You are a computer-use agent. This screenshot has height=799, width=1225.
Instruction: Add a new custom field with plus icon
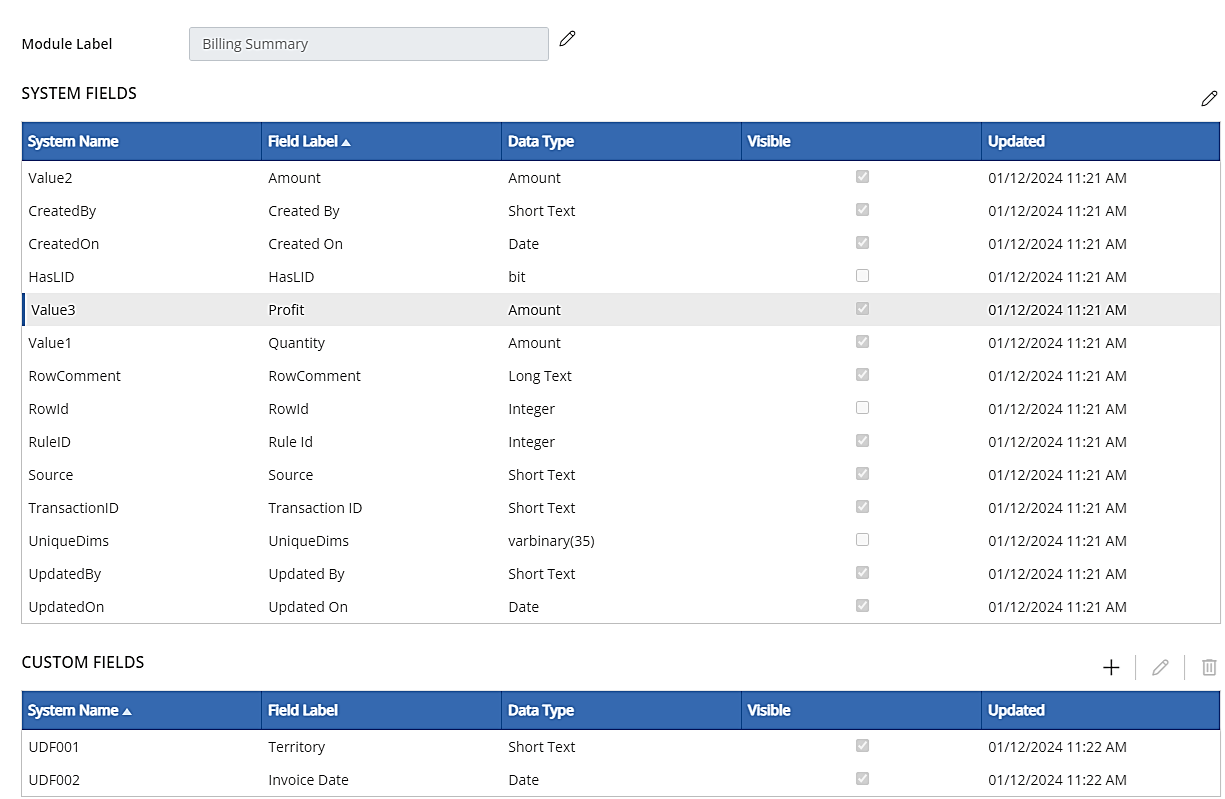click(x=1111, y=667)
